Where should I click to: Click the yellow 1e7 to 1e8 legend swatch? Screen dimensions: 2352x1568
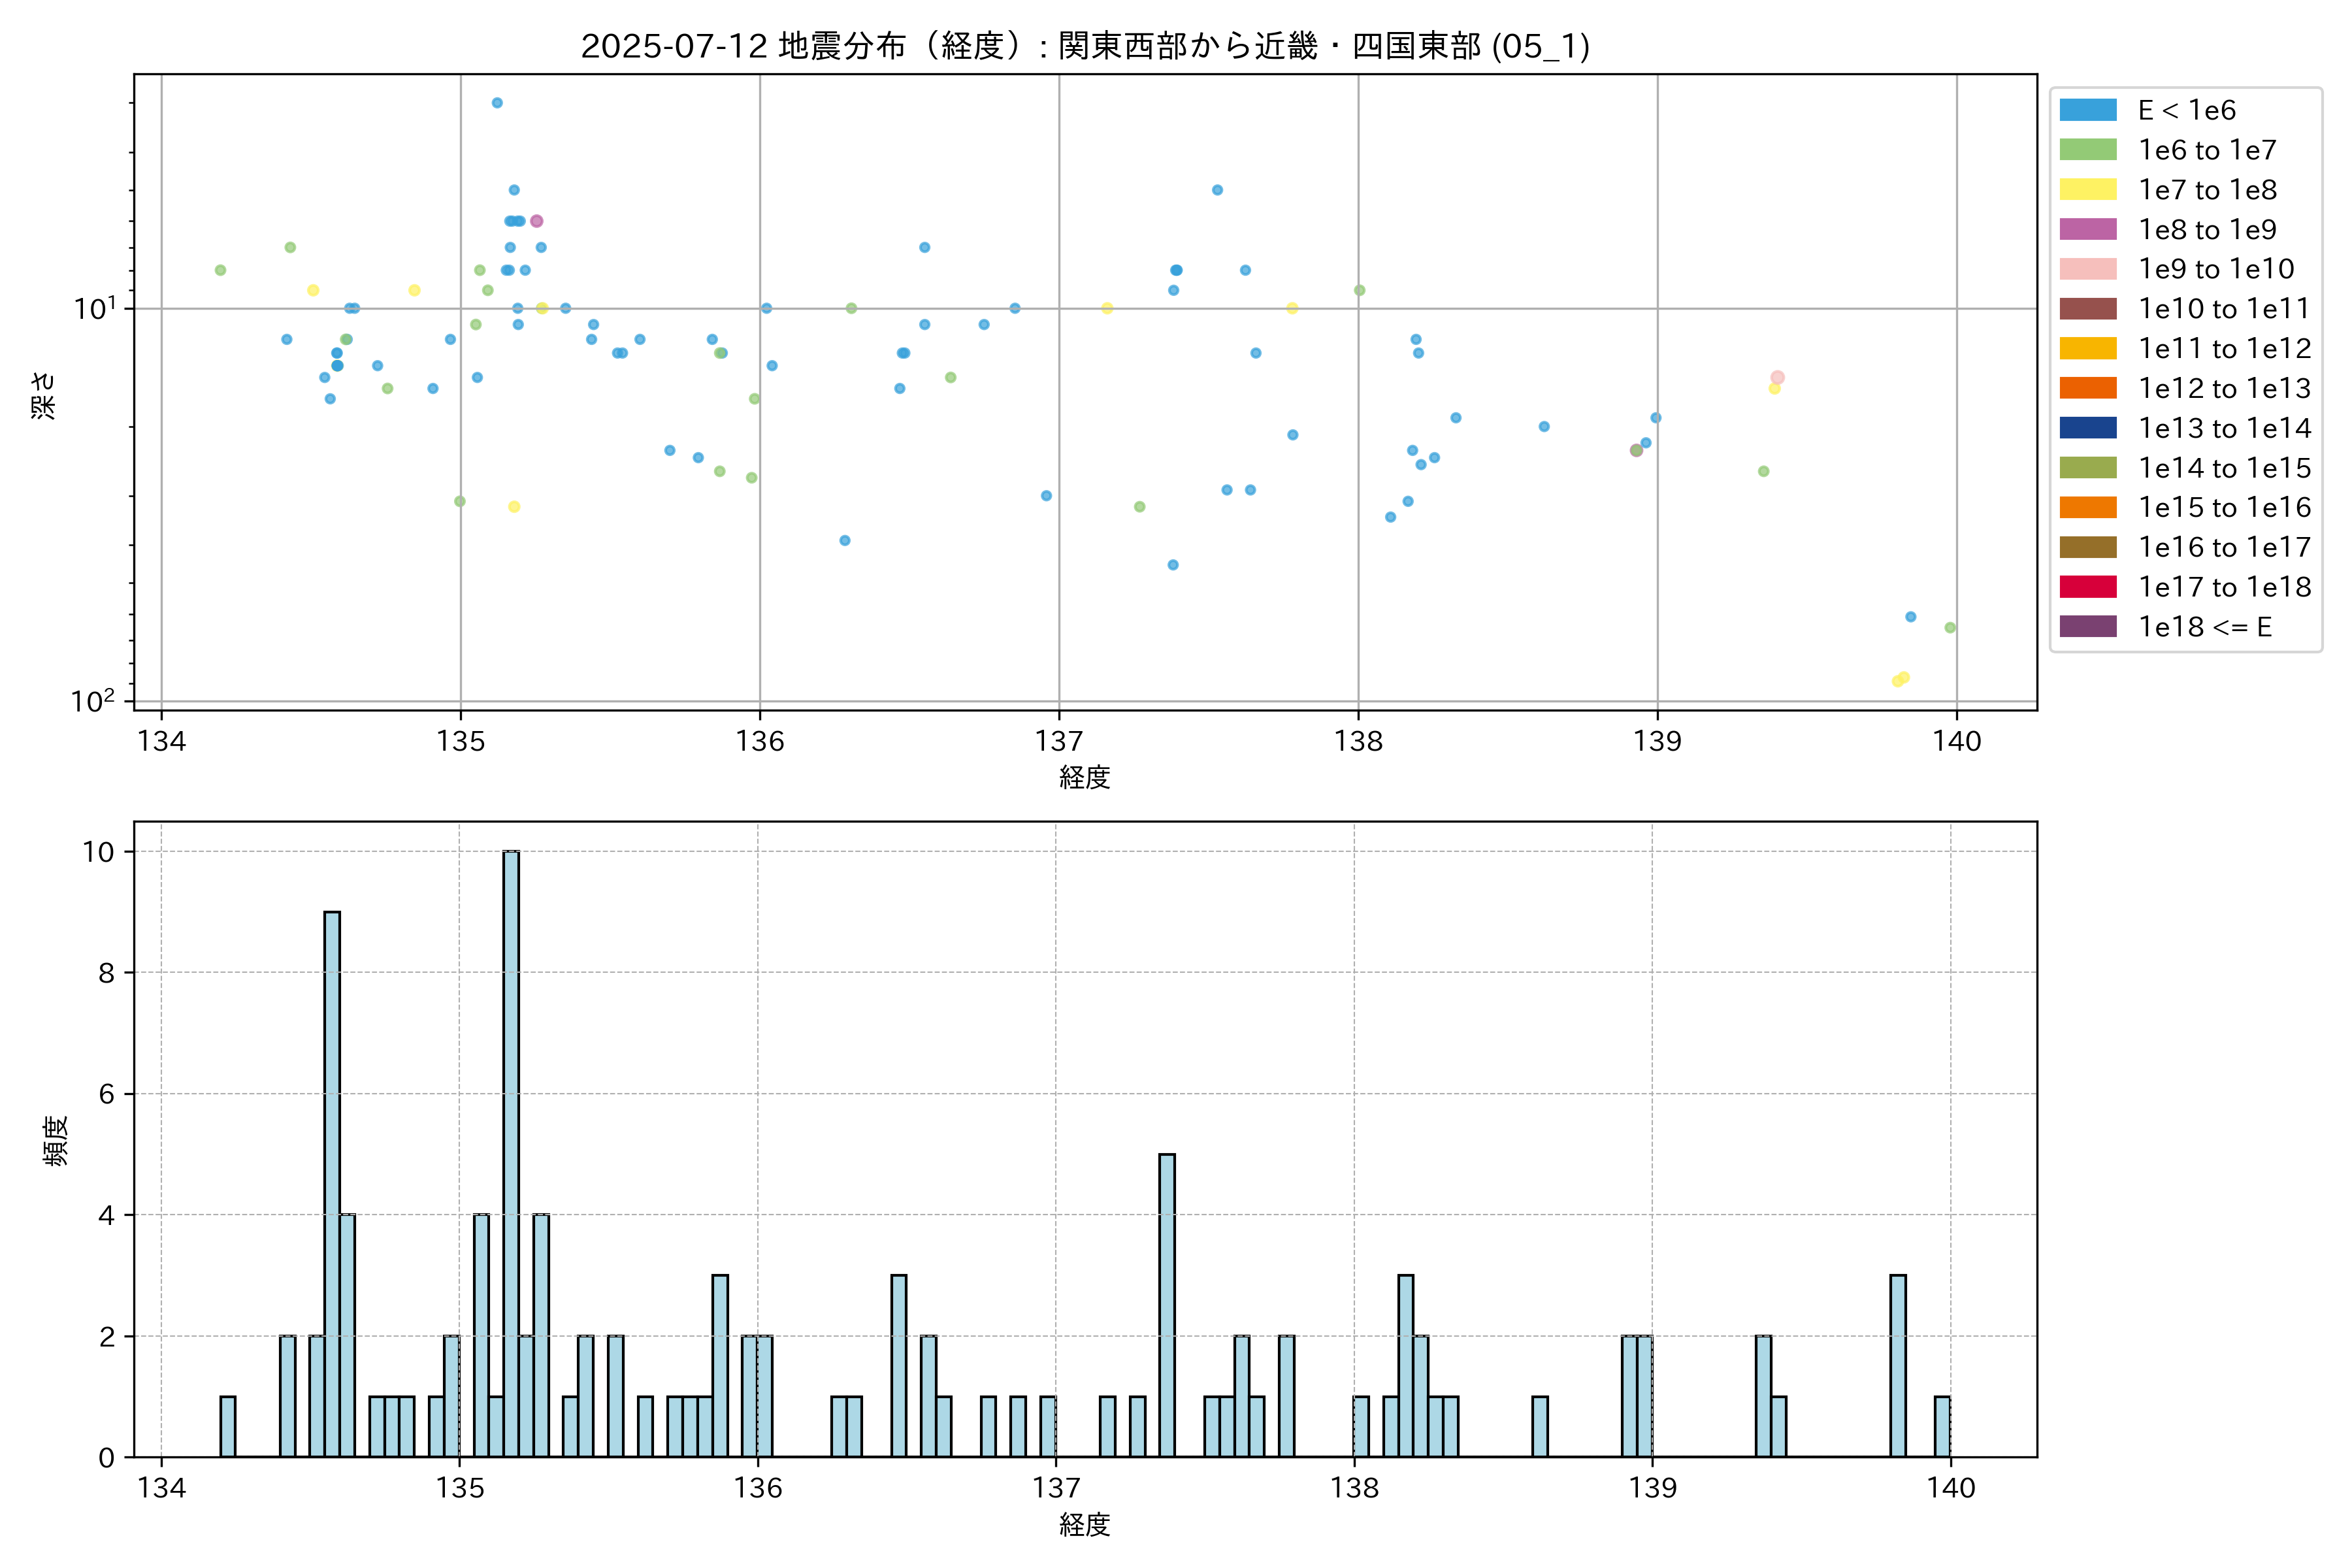(2087, 190)
